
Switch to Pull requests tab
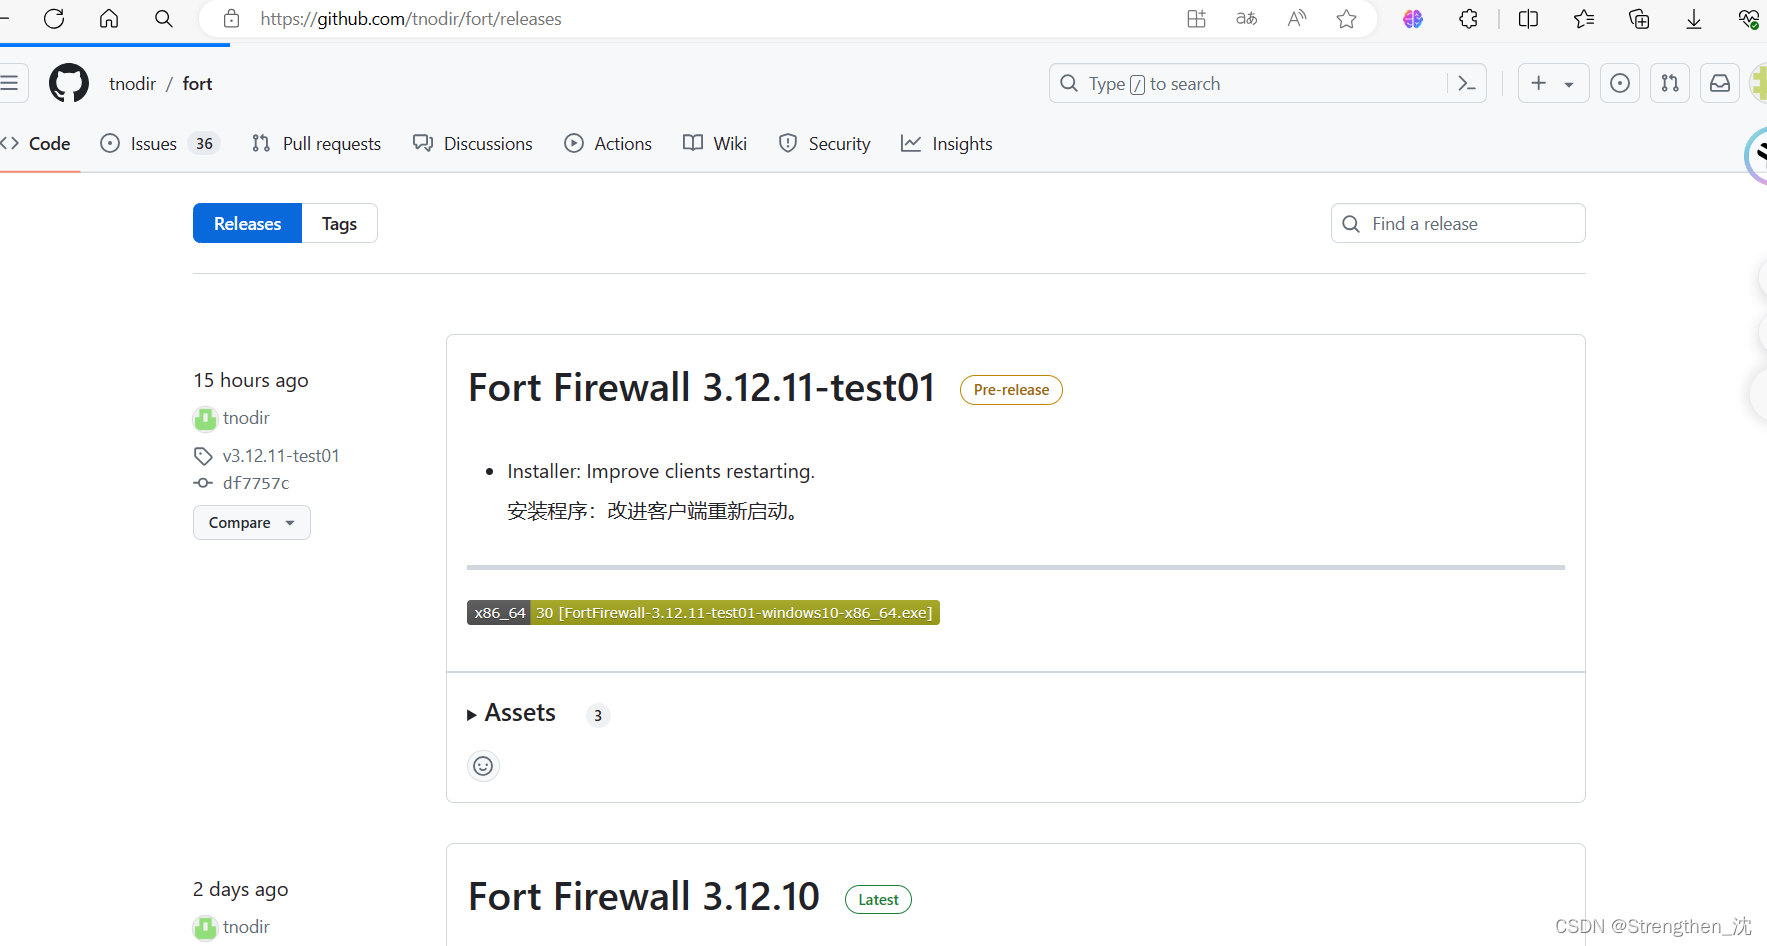click(x=316, y=144)
